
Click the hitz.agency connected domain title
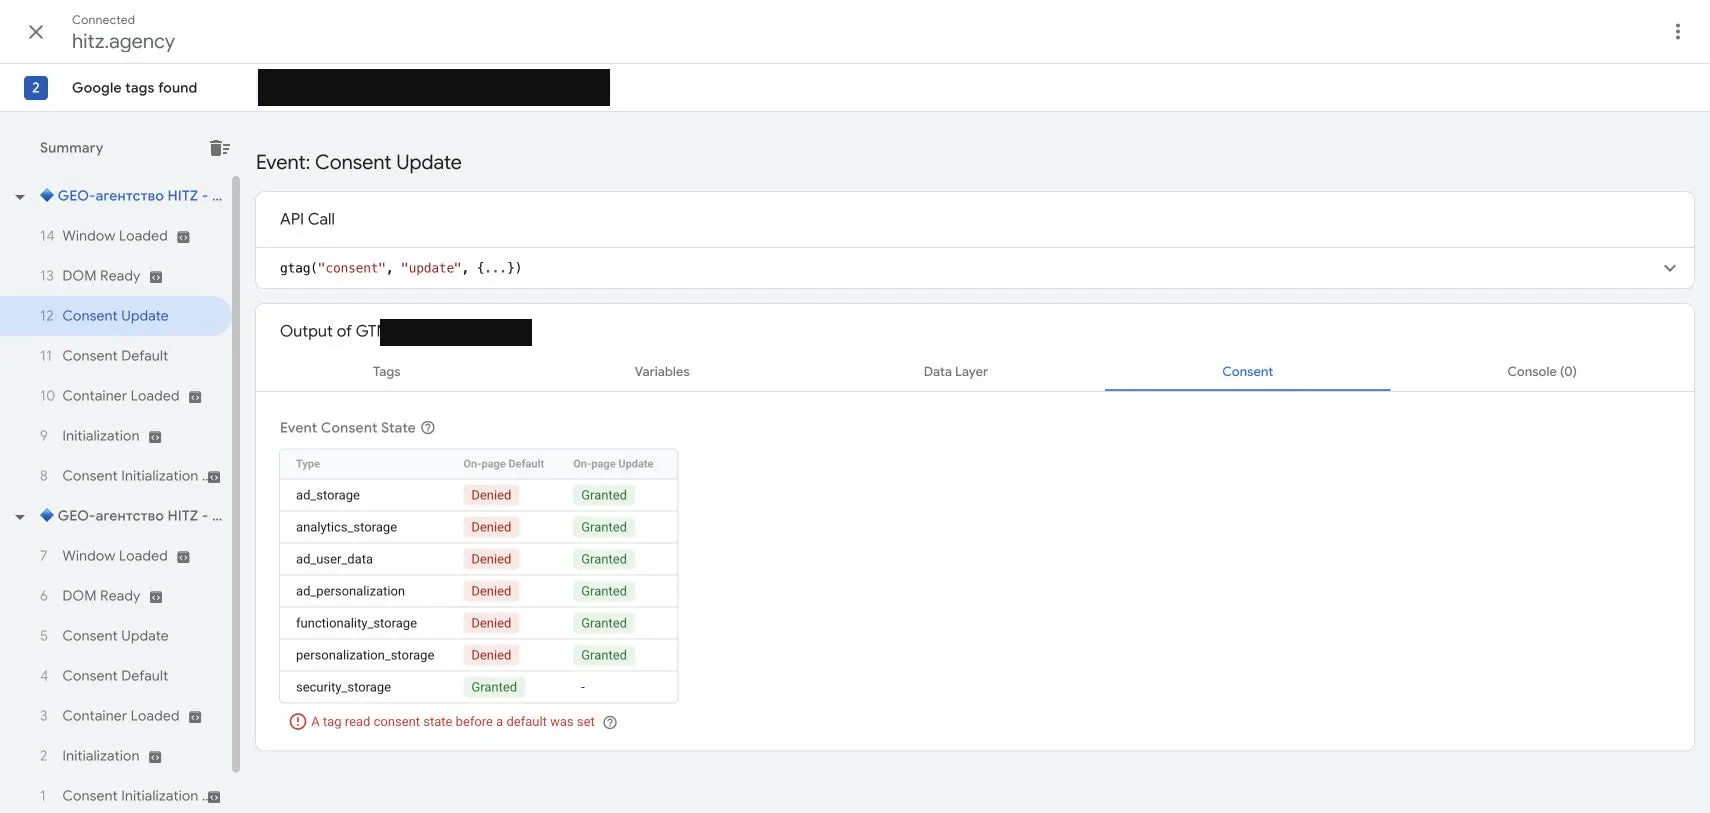(123, 42)
